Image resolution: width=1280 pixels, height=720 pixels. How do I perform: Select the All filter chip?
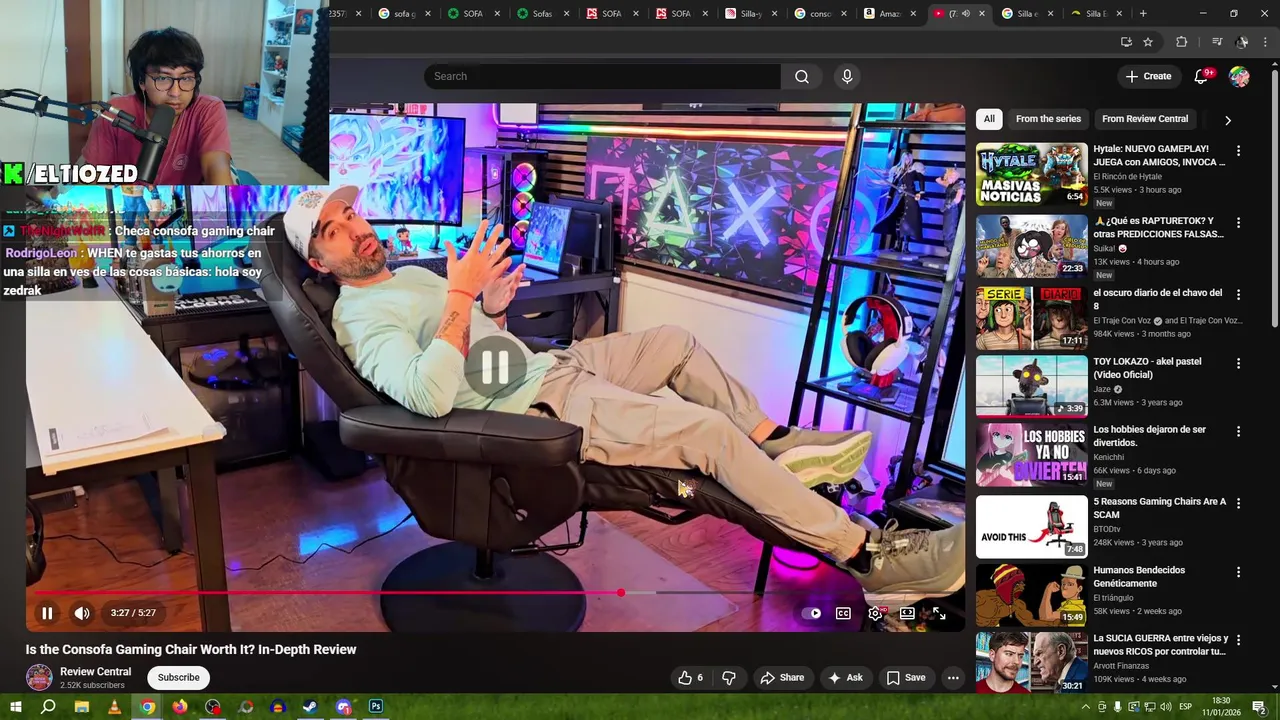(x=989, y=119)
